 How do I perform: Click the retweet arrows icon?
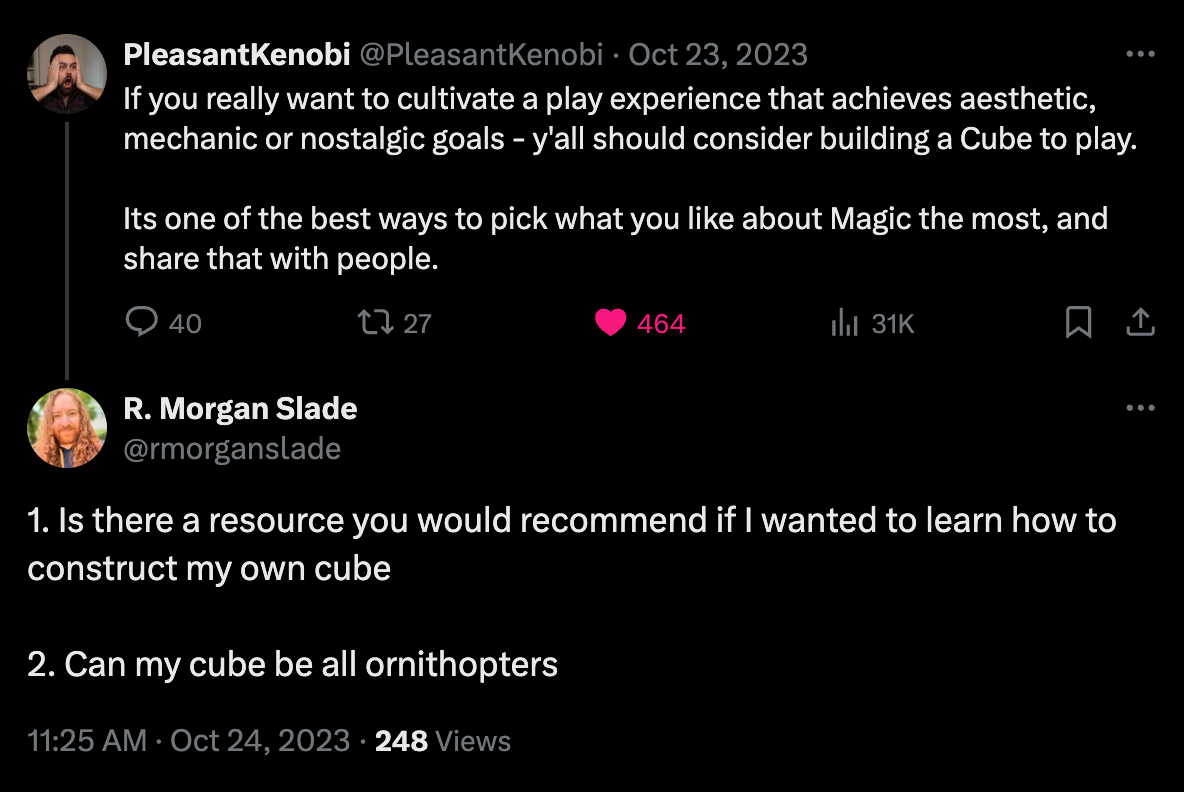376,322
